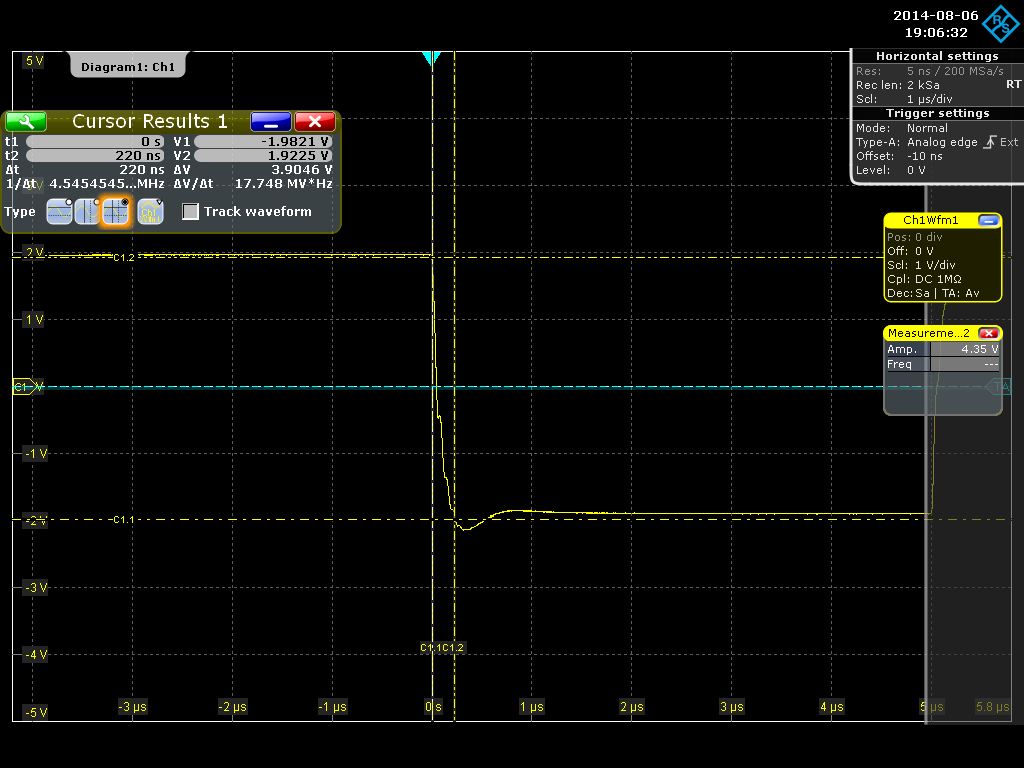Select the horizontal cursor type
The width and height of the screenshot is (1024, 768).
[x=59, y=211]
